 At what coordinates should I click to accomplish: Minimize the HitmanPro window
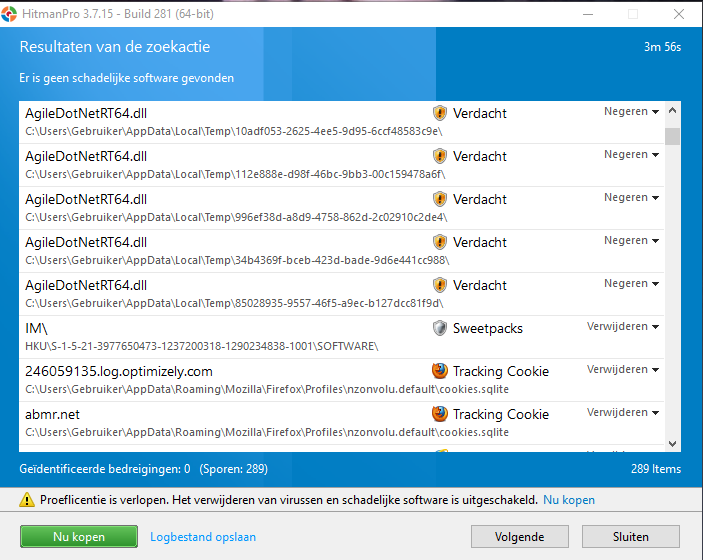588,14
